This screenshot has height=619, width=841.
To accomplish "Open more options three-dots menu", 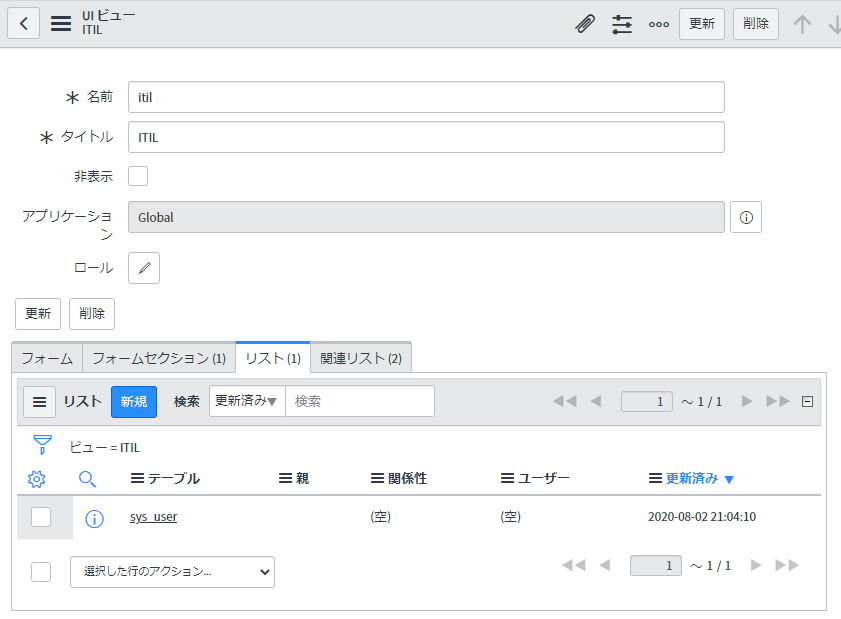I will click(x=659, y=24).
